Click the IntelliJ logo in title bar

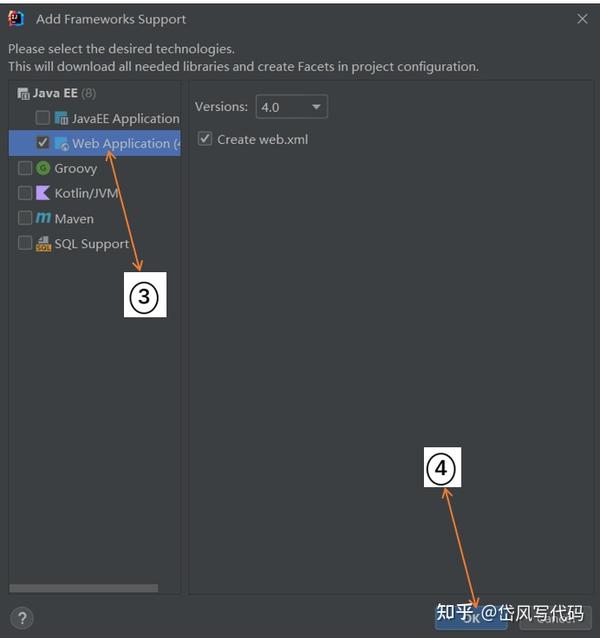pyautogui.click(x=16, y=18)
